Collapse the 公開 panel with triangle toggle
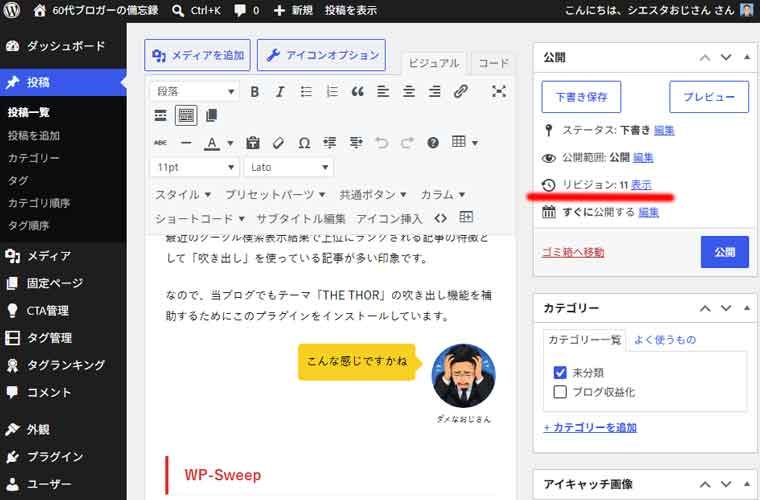The height and width of the screenshot is (500, 760). coord(747,57)
